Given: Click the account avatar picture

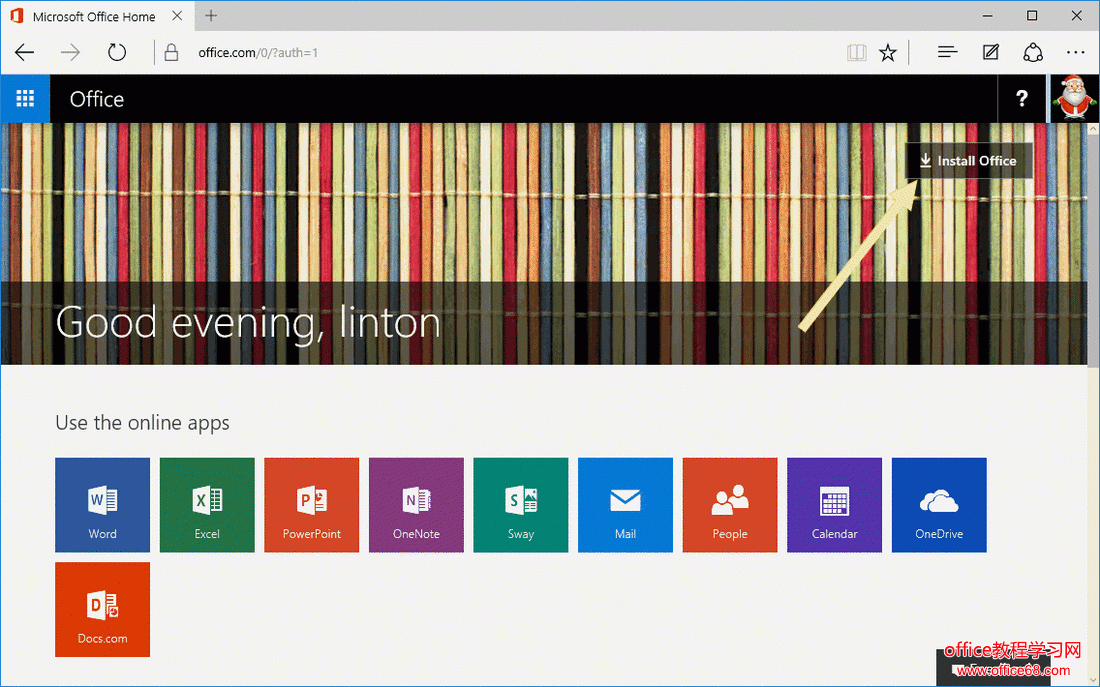Looking at the screenshot, I should (1074, 98).
